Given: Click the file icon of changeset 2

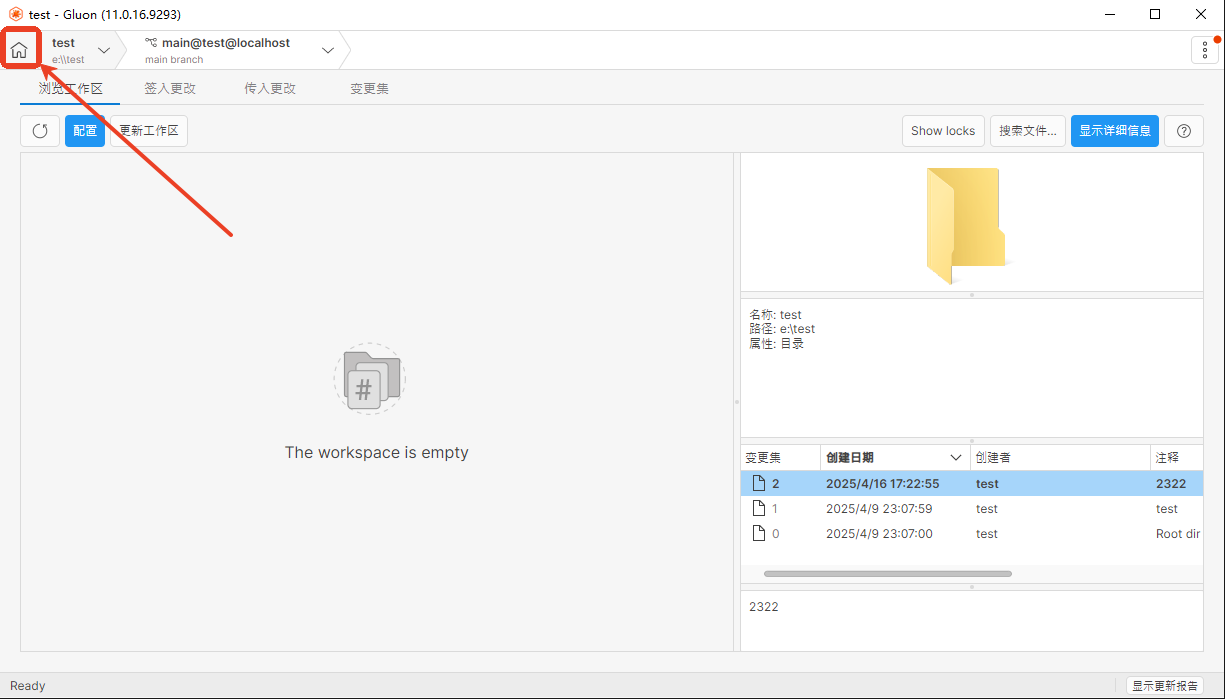Looking at the screenshot, I should click(758, 484).
